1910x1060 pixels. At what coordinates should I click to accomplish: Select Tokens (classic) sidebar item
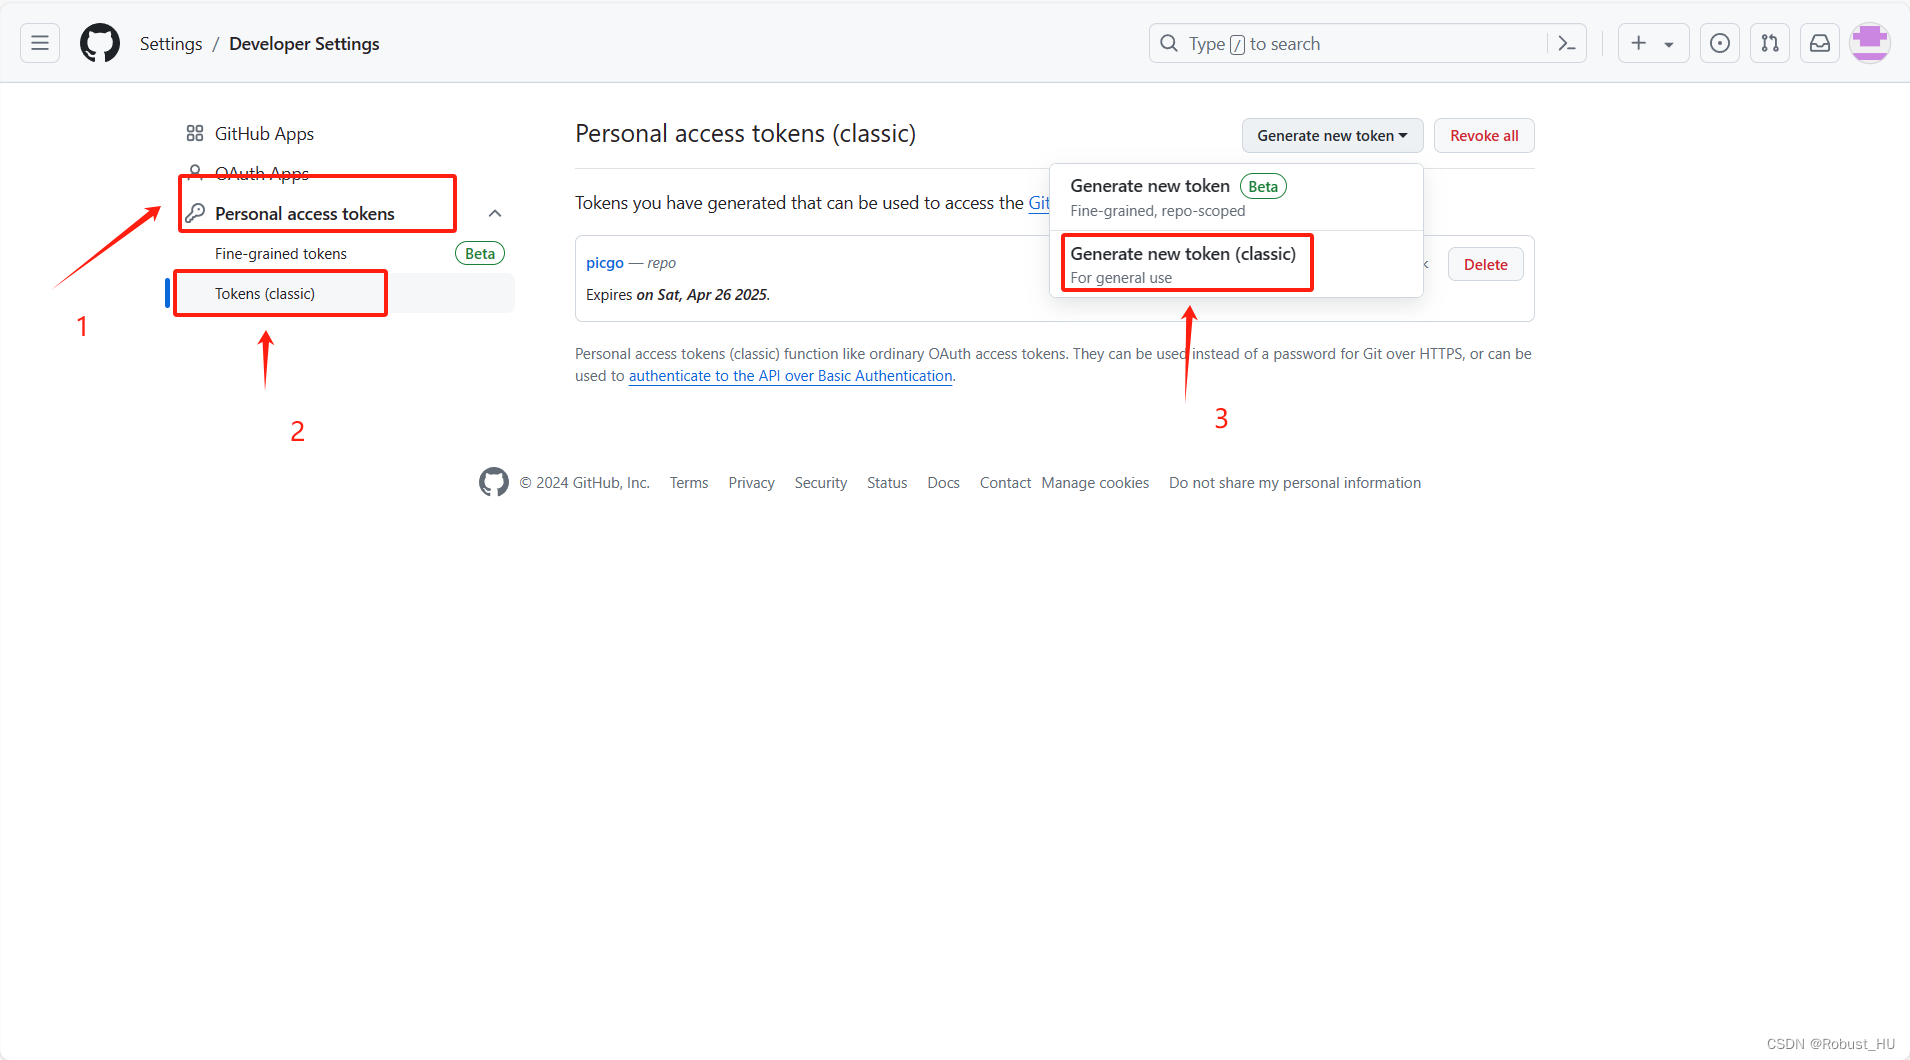tap(345, 293)
